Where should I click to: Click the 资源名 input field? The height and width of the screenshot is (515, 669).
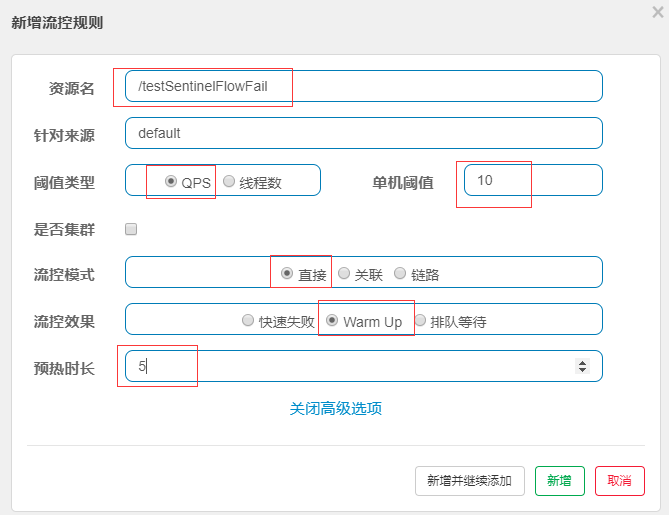[x=364, y=86]
